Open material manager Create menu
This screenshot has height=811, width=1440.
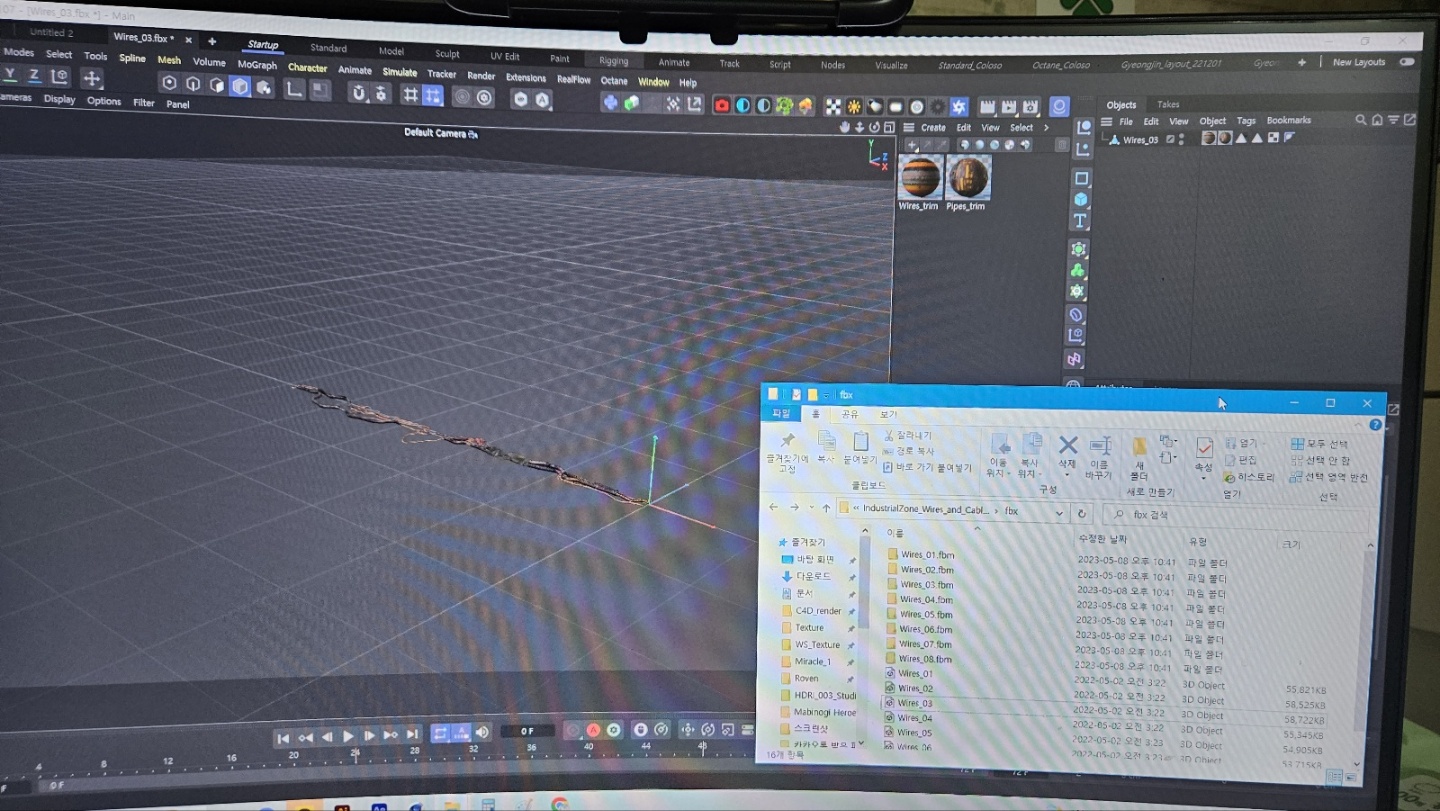click(933, 128)
